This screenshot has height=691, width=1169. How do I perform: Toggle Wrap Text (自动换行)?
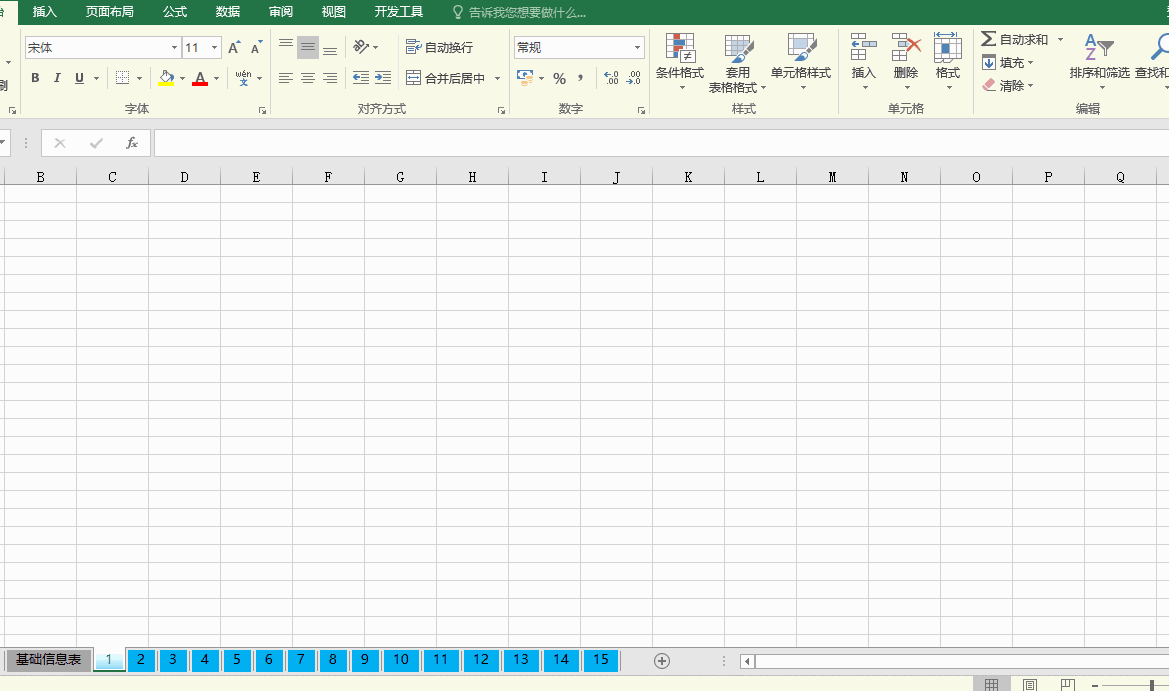(x=440, y=47)
